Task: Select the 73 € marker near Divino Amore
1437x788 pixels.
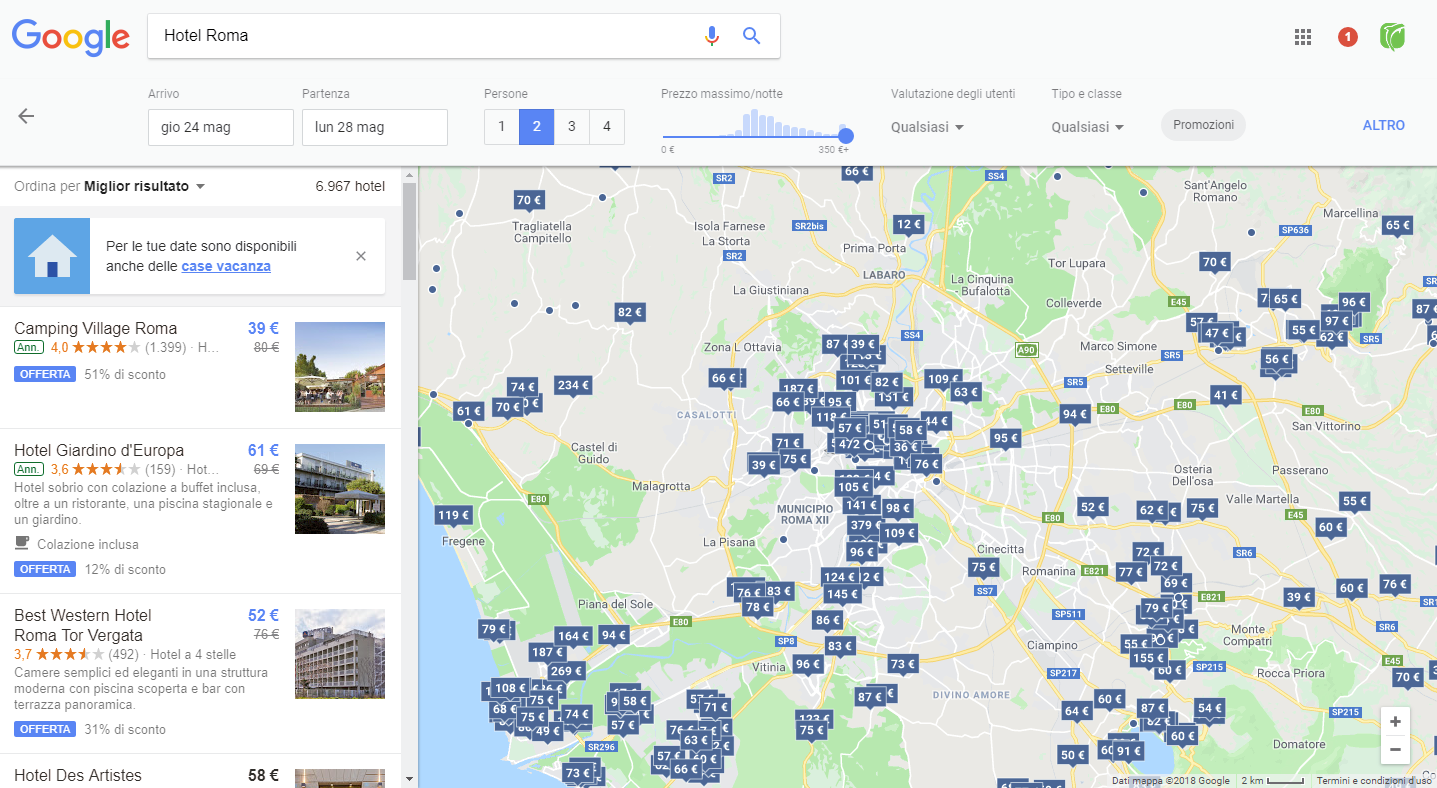Action: (x=902, y=665)
